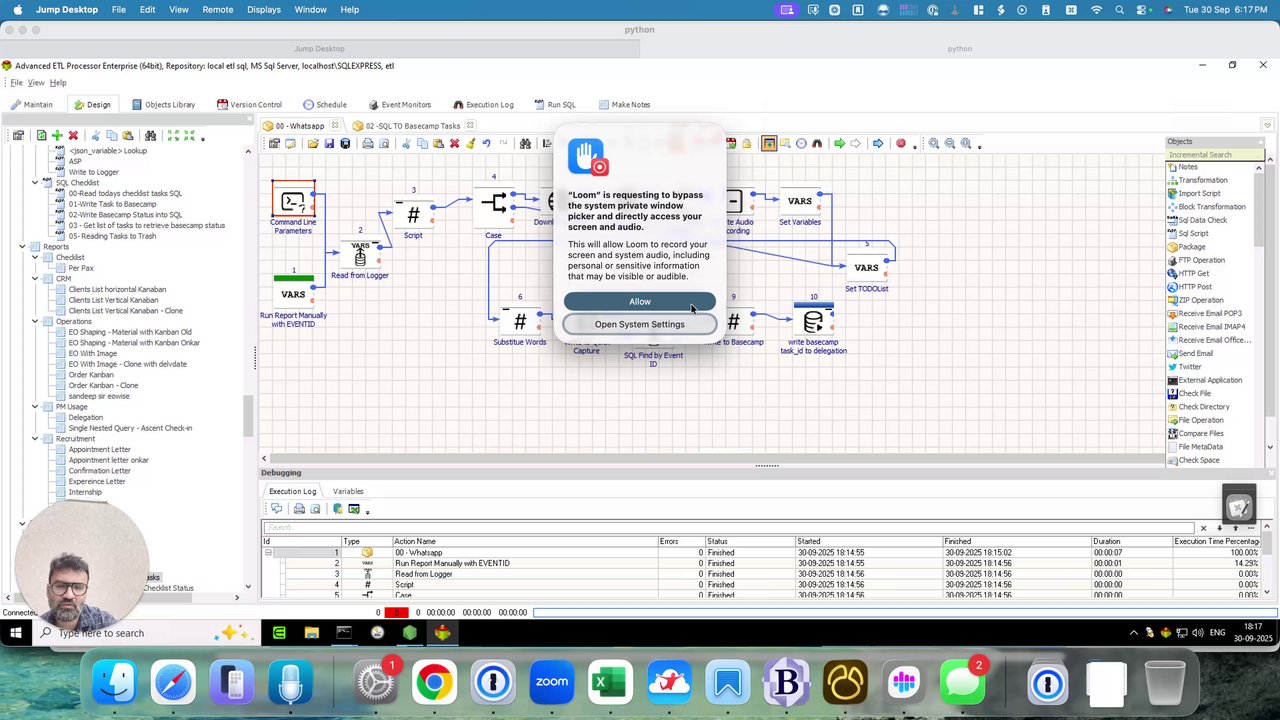
Task: Select the write basecamp task_id node
Action: click(814, 321)
